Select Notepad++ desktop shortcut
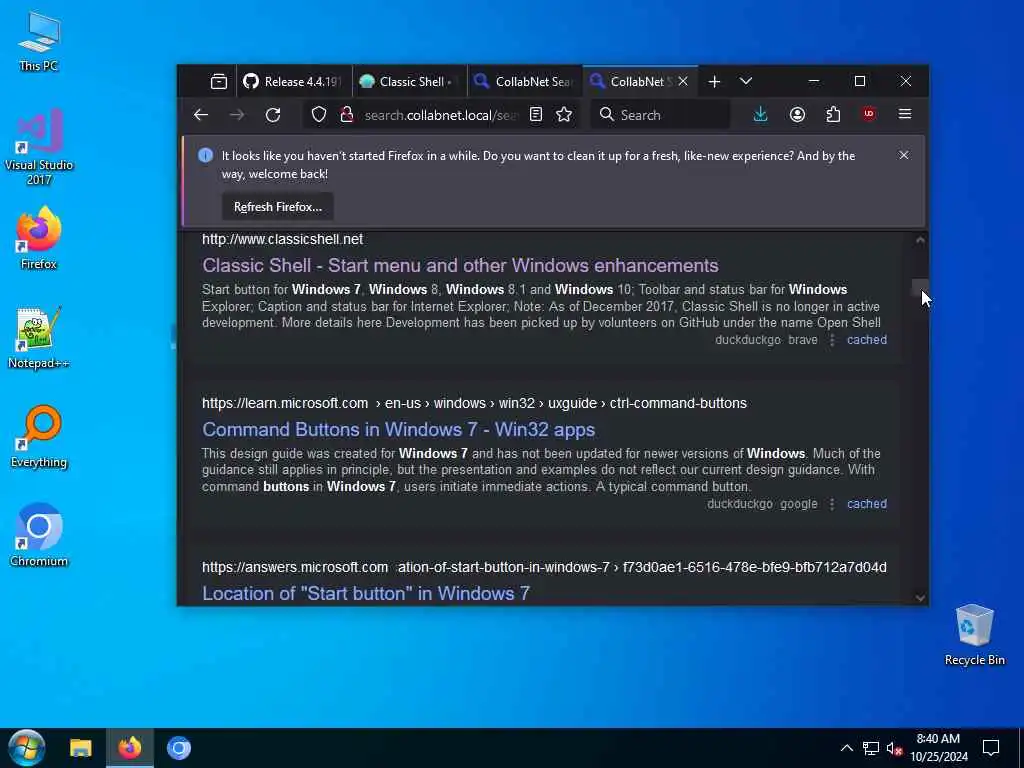The width and height of the screenshot is (1024, 768). coord(39,338)
